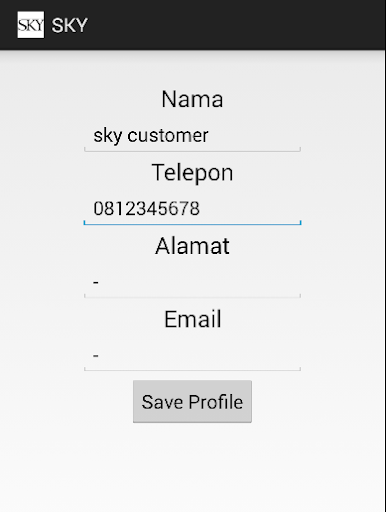This screenshot has height=512, width=386.
Task: Click the Alamat label
Action: point(192,246)
